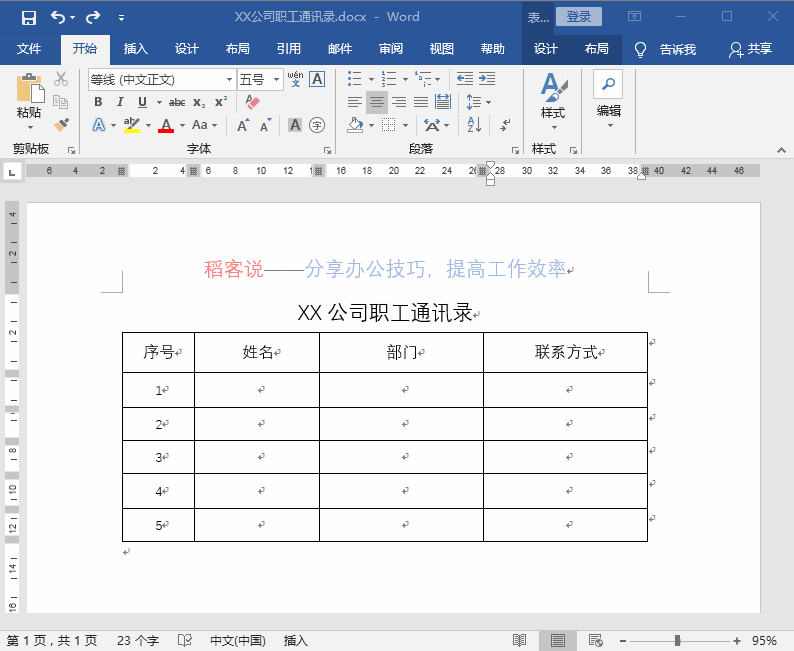The image size is (794, 651).
Task: Click the Cut scissors icon
Action: point(61,79)
